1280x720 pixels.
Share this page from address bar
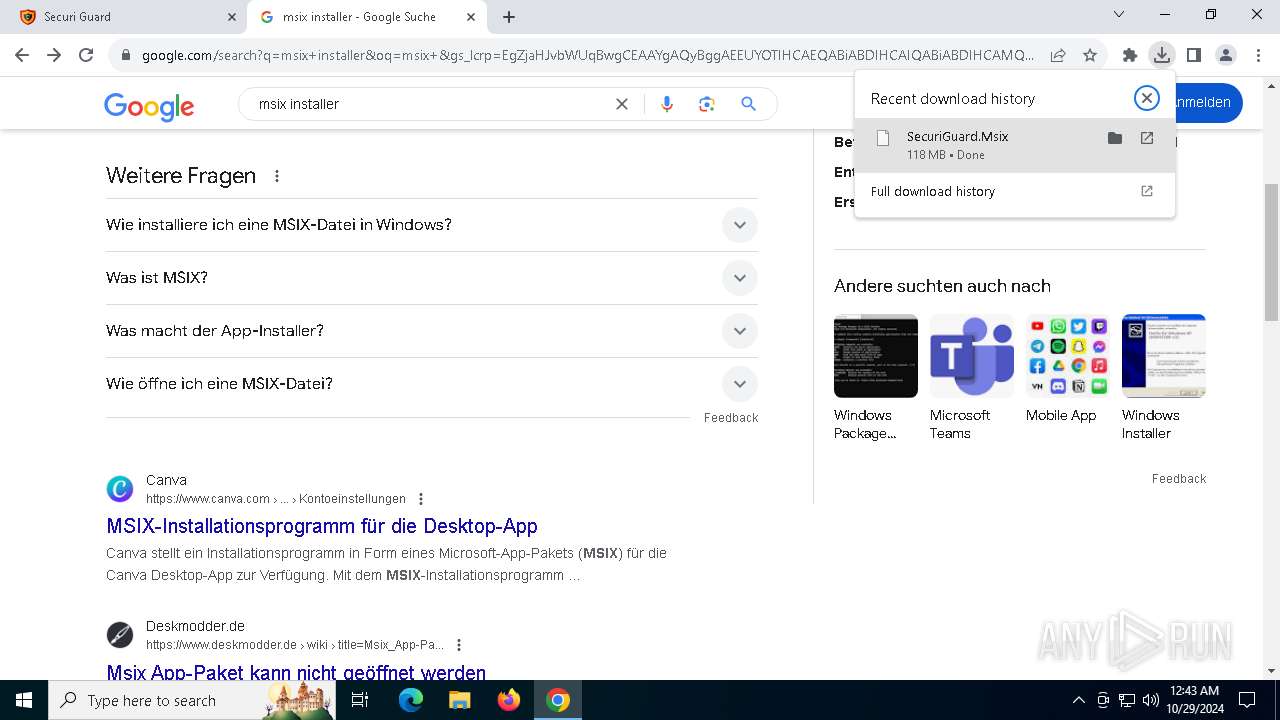1058,55
